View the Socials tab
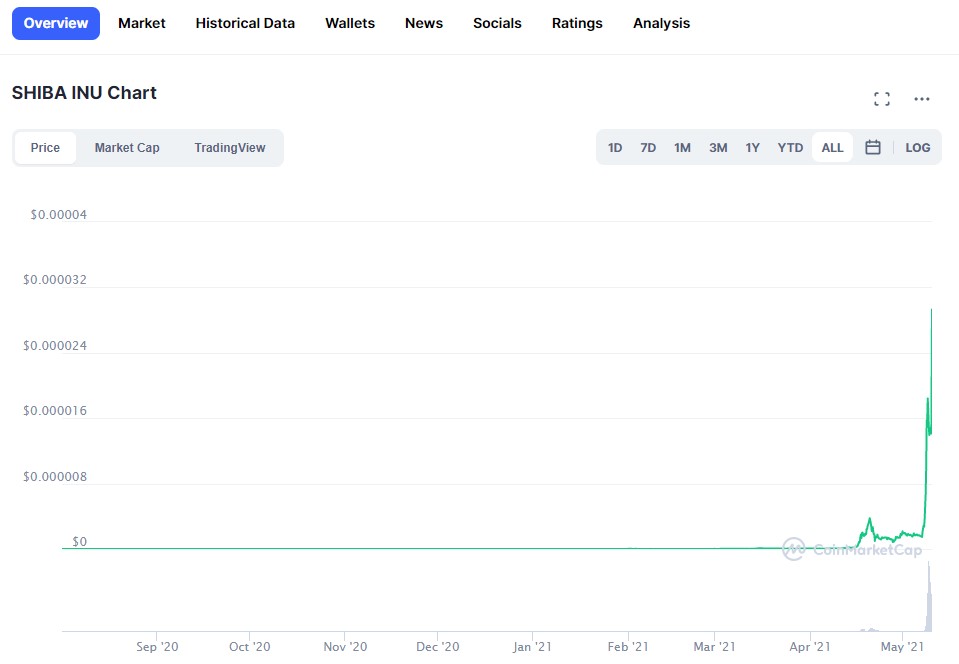Screen dimensions: 959x664 pyautogui.click(x=497, y=23)
